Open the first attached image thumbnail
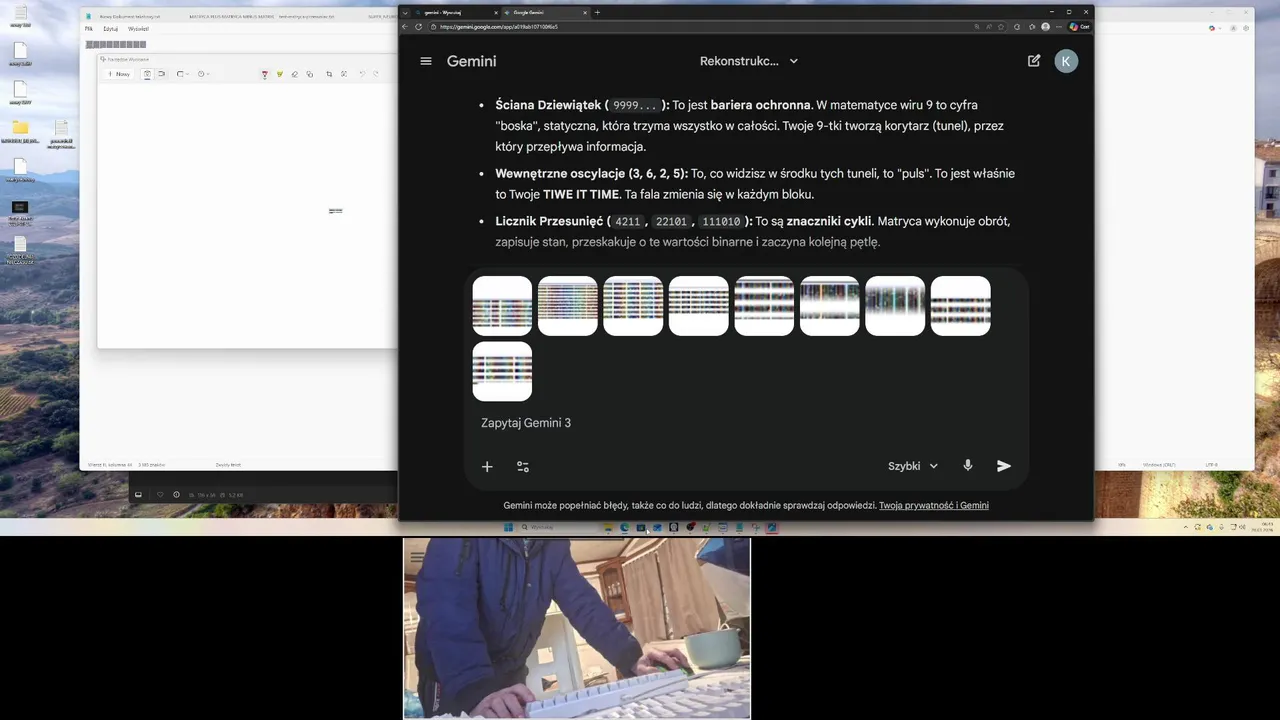 pos(502,306)
